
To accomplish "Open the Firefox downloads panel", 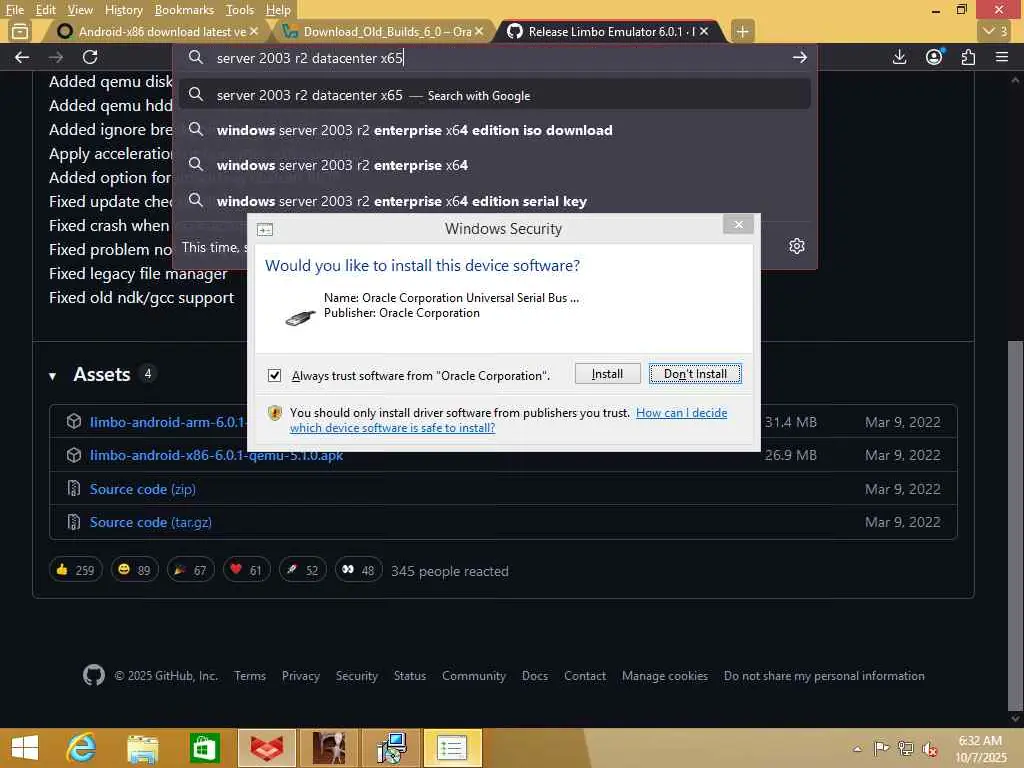I will pyautogui.click(x=899, y=57).
